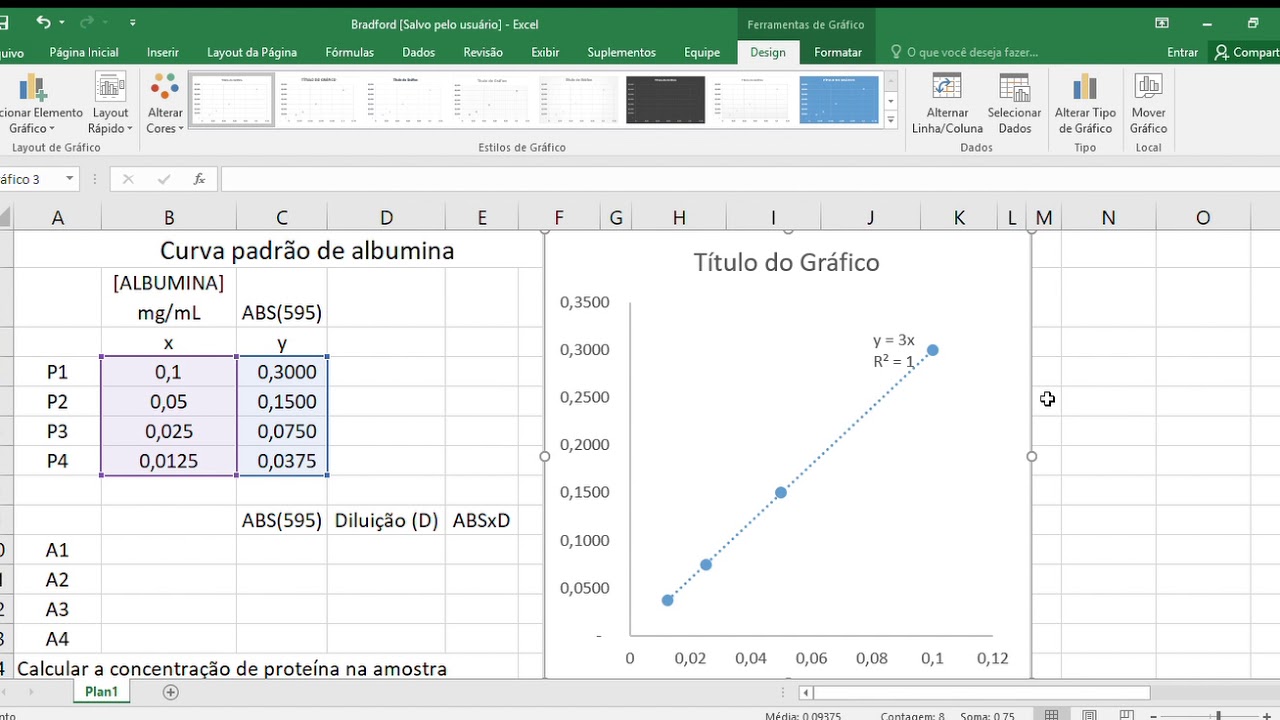Open Customize Quick Access Toolbar dropdown
Screen dimensions: 1280x720
[133, 22]
